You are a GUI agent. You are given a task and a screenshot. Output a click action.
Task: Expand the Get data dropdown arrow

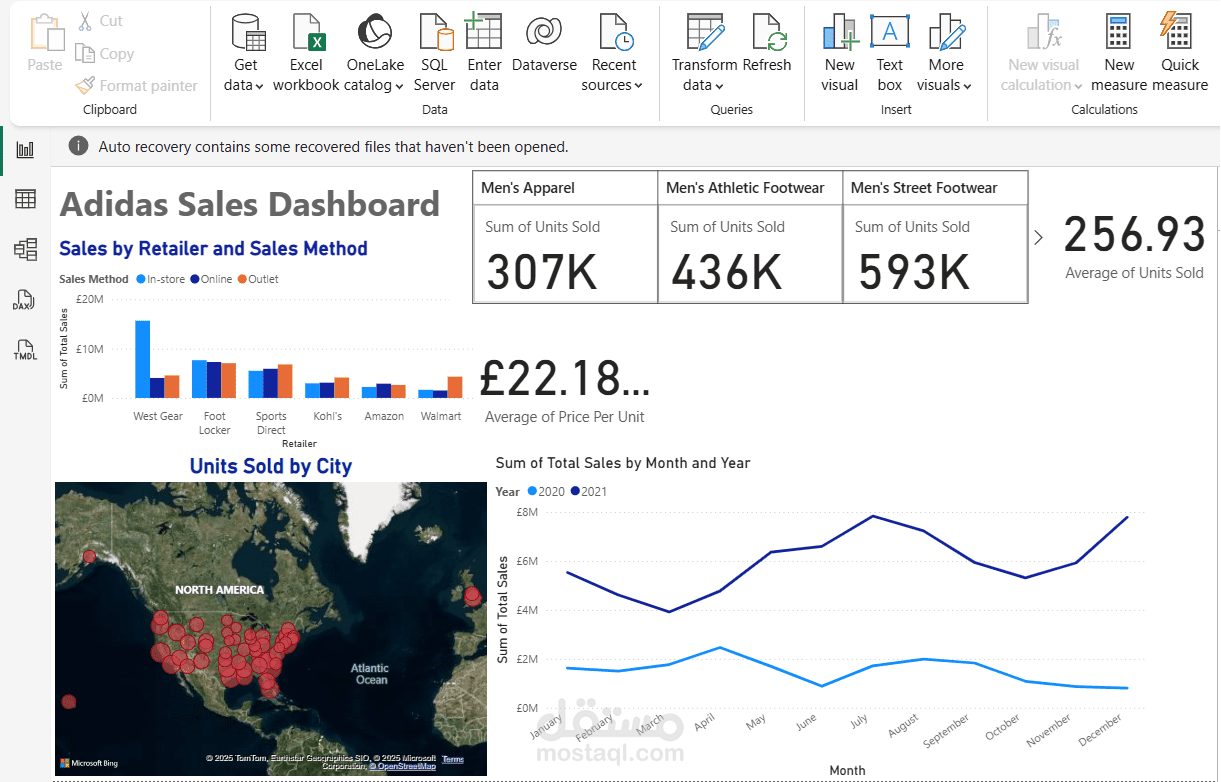click(x=259, y=86)
